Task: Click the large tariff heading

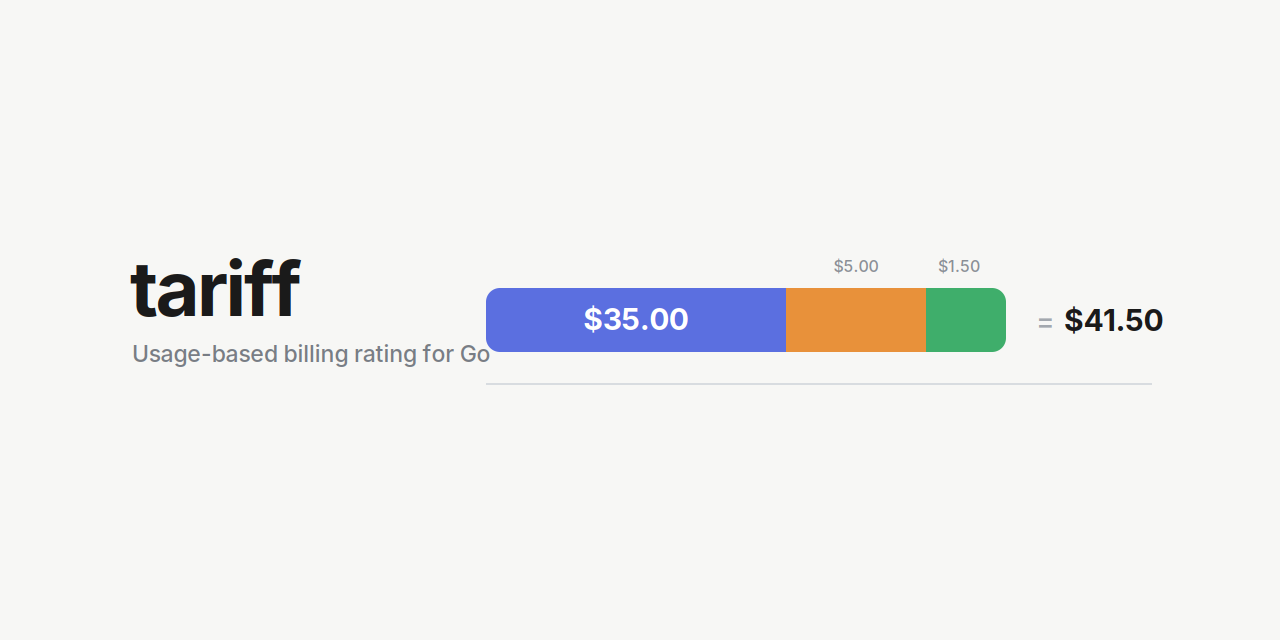Action: [x=215, y=288]
